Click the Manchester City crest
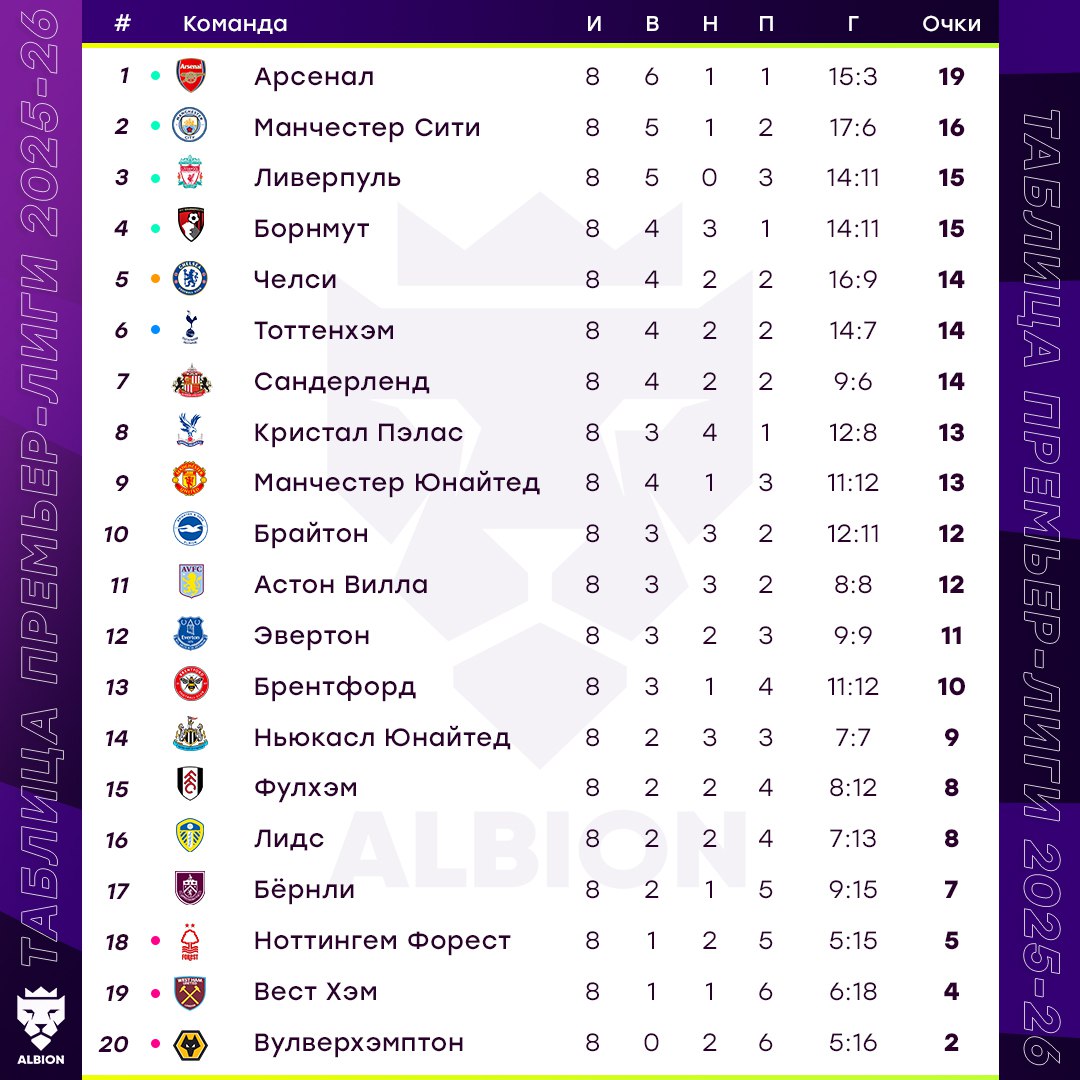The width and height of the screenshot is (1080, 1080). pos(190,127)
